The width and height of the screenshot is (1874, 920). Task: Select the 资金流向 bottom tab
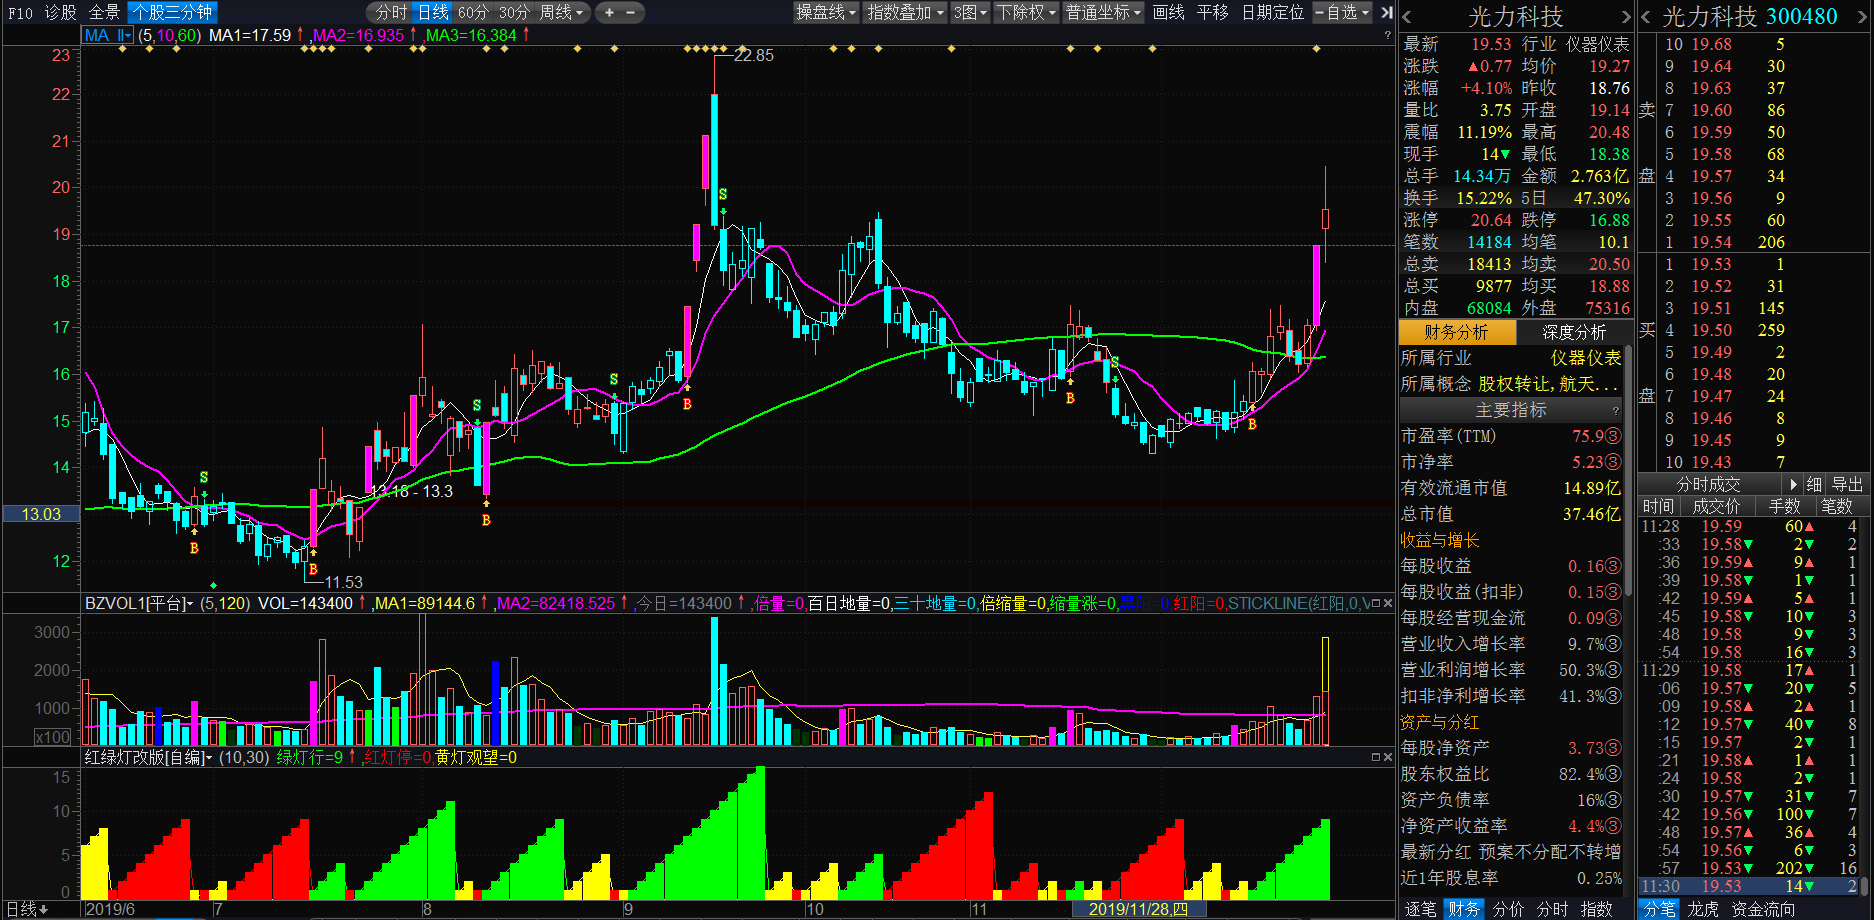(x=1763, y=909)
